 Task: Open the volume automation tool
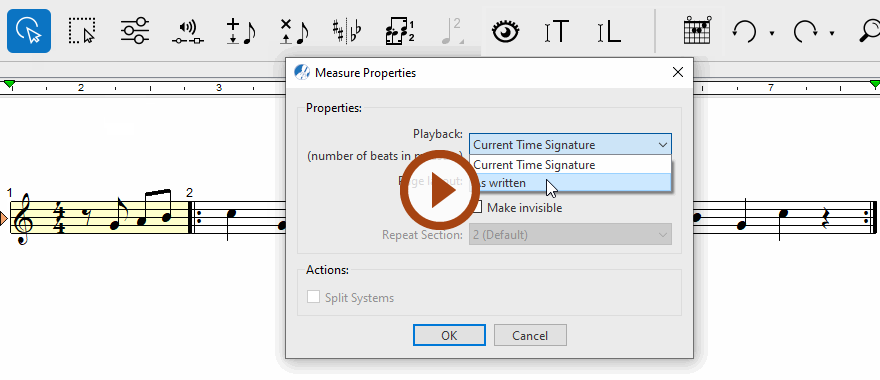(x=187, y=32)
